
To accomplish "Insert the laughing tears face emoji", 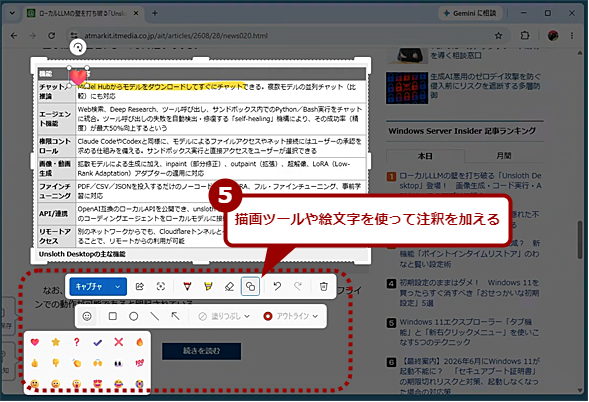I will click(x=119, y=384).
